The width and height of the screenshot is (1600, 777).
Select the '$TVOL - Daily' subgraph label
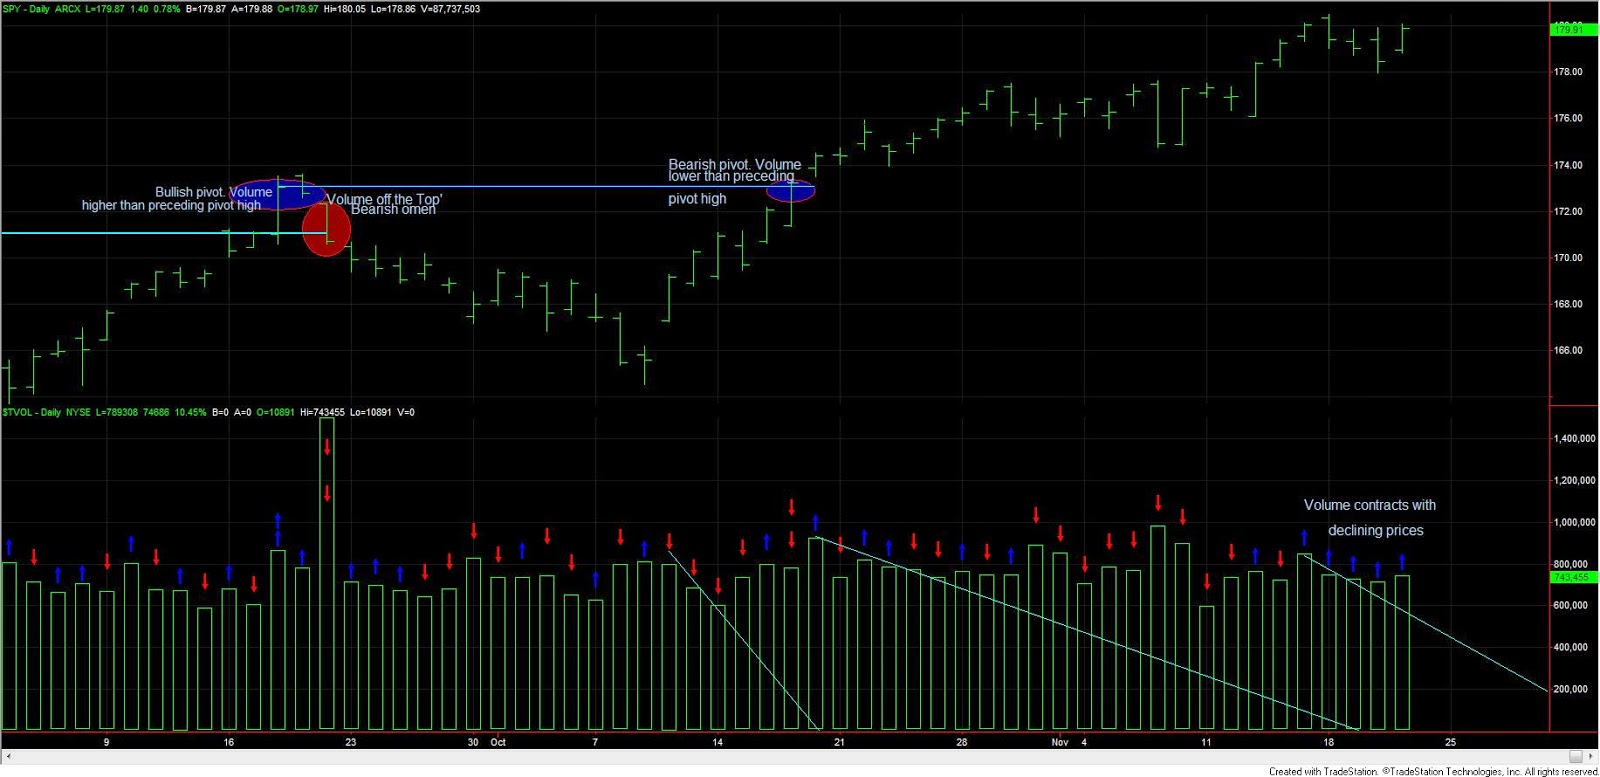click(x=31, y=412)
